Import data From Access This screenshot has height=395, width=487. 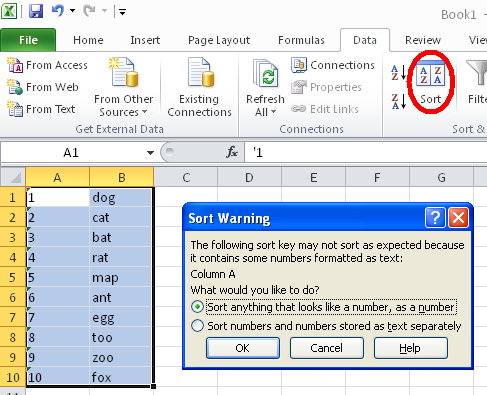pyautogui.click(x=47, y=65)
